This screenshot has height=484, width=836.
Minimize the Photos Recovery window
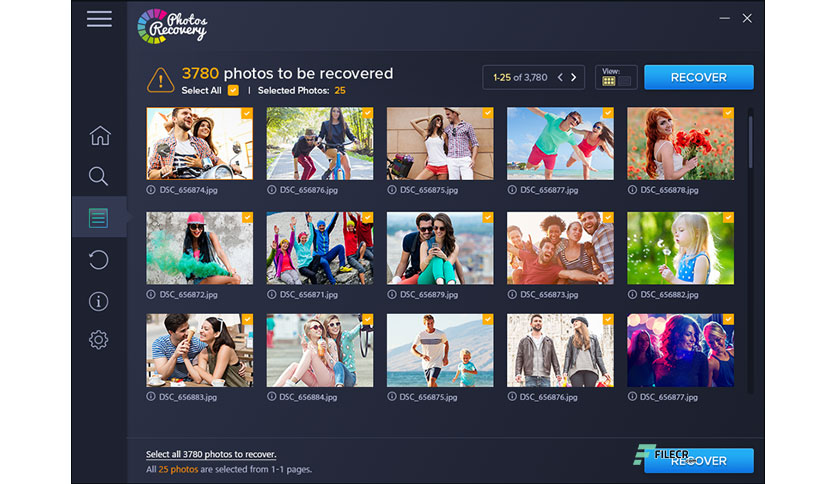(724, 19)
